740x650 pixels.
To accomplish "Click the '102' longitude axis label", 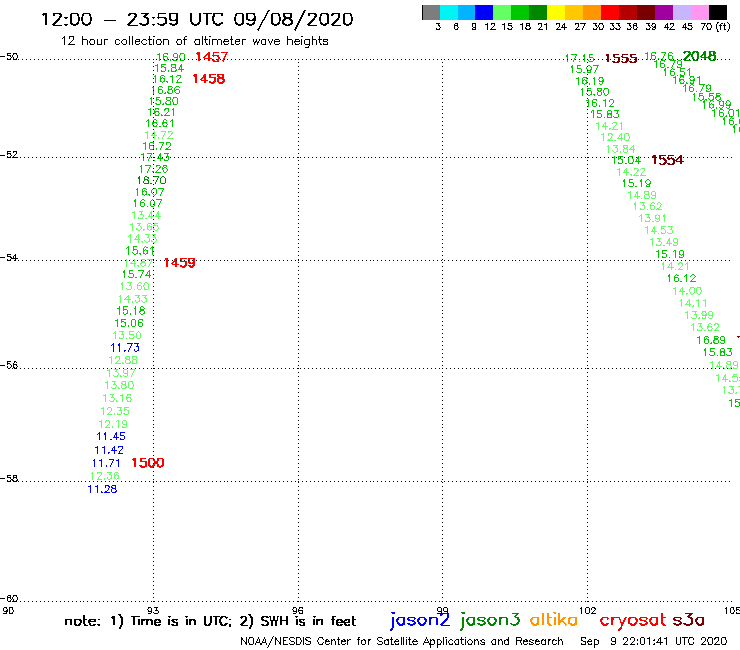I will coord(587,610).
